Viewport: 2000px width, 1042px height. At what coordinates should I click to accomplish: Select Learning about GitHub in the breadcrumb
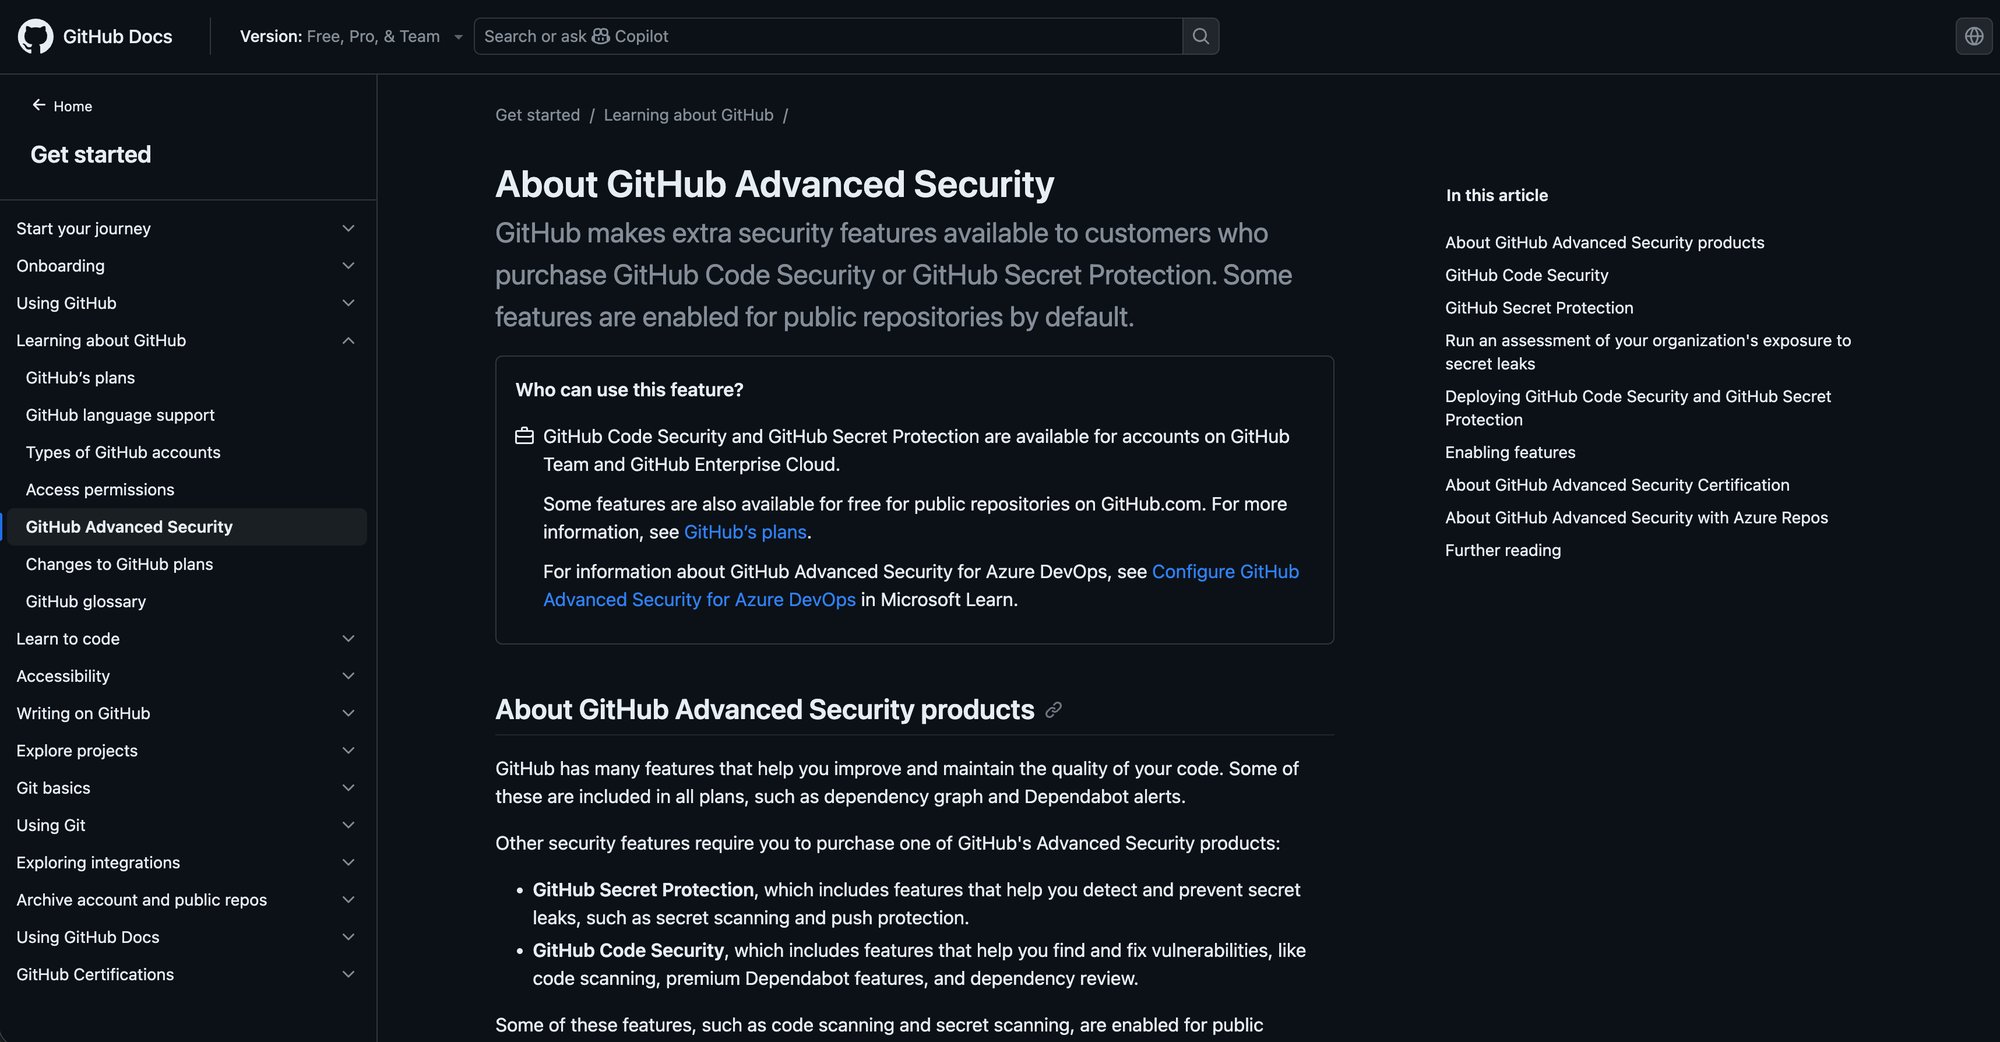(688, 115)
